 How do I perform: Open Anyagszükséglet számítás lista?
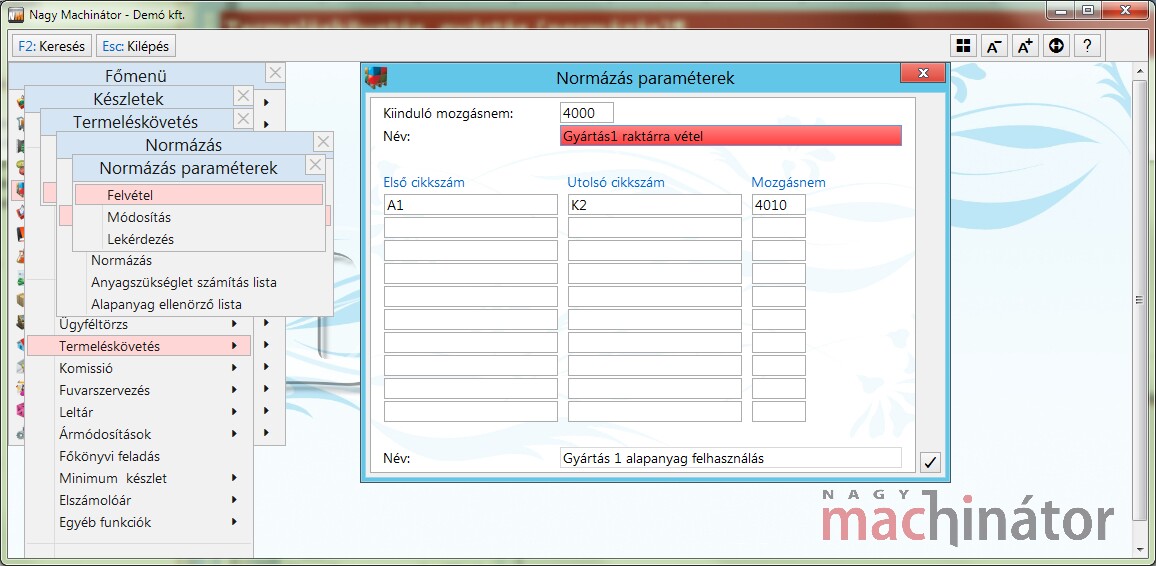point(184,282)
